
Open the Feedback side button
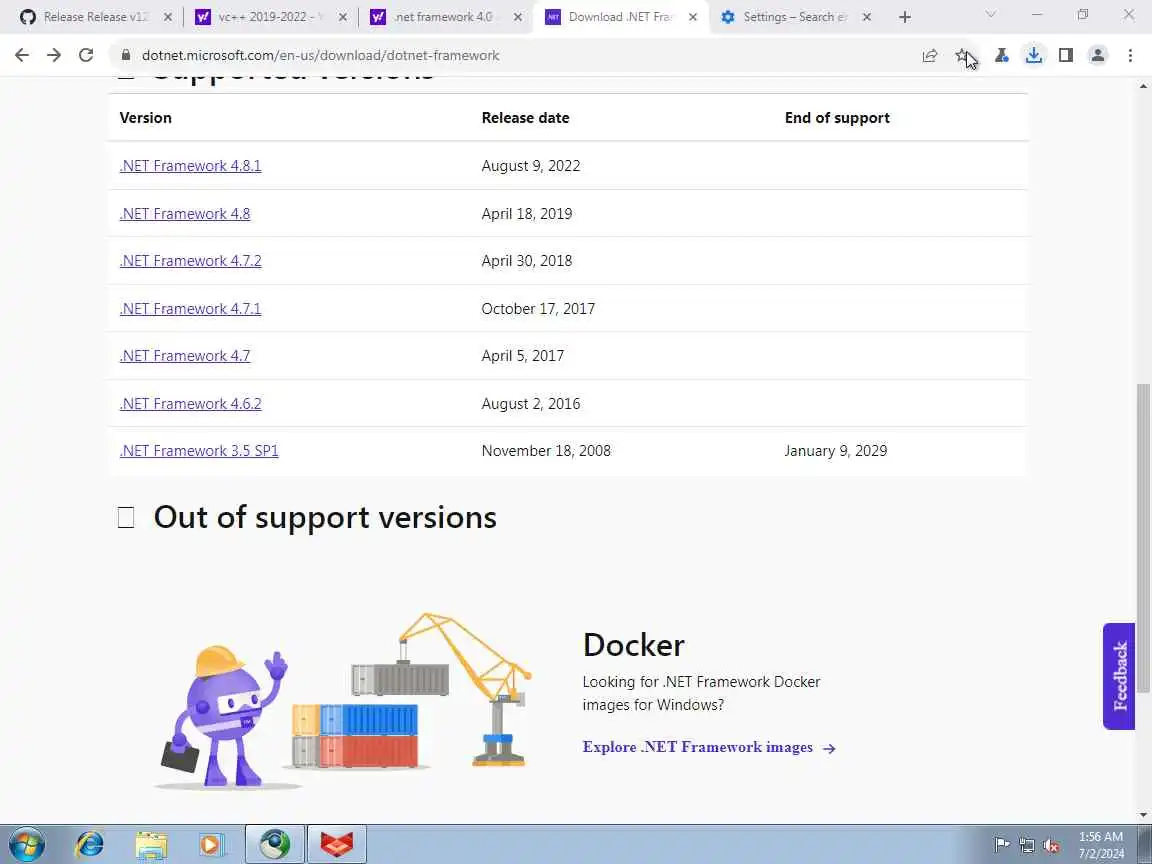(1119, 676)
